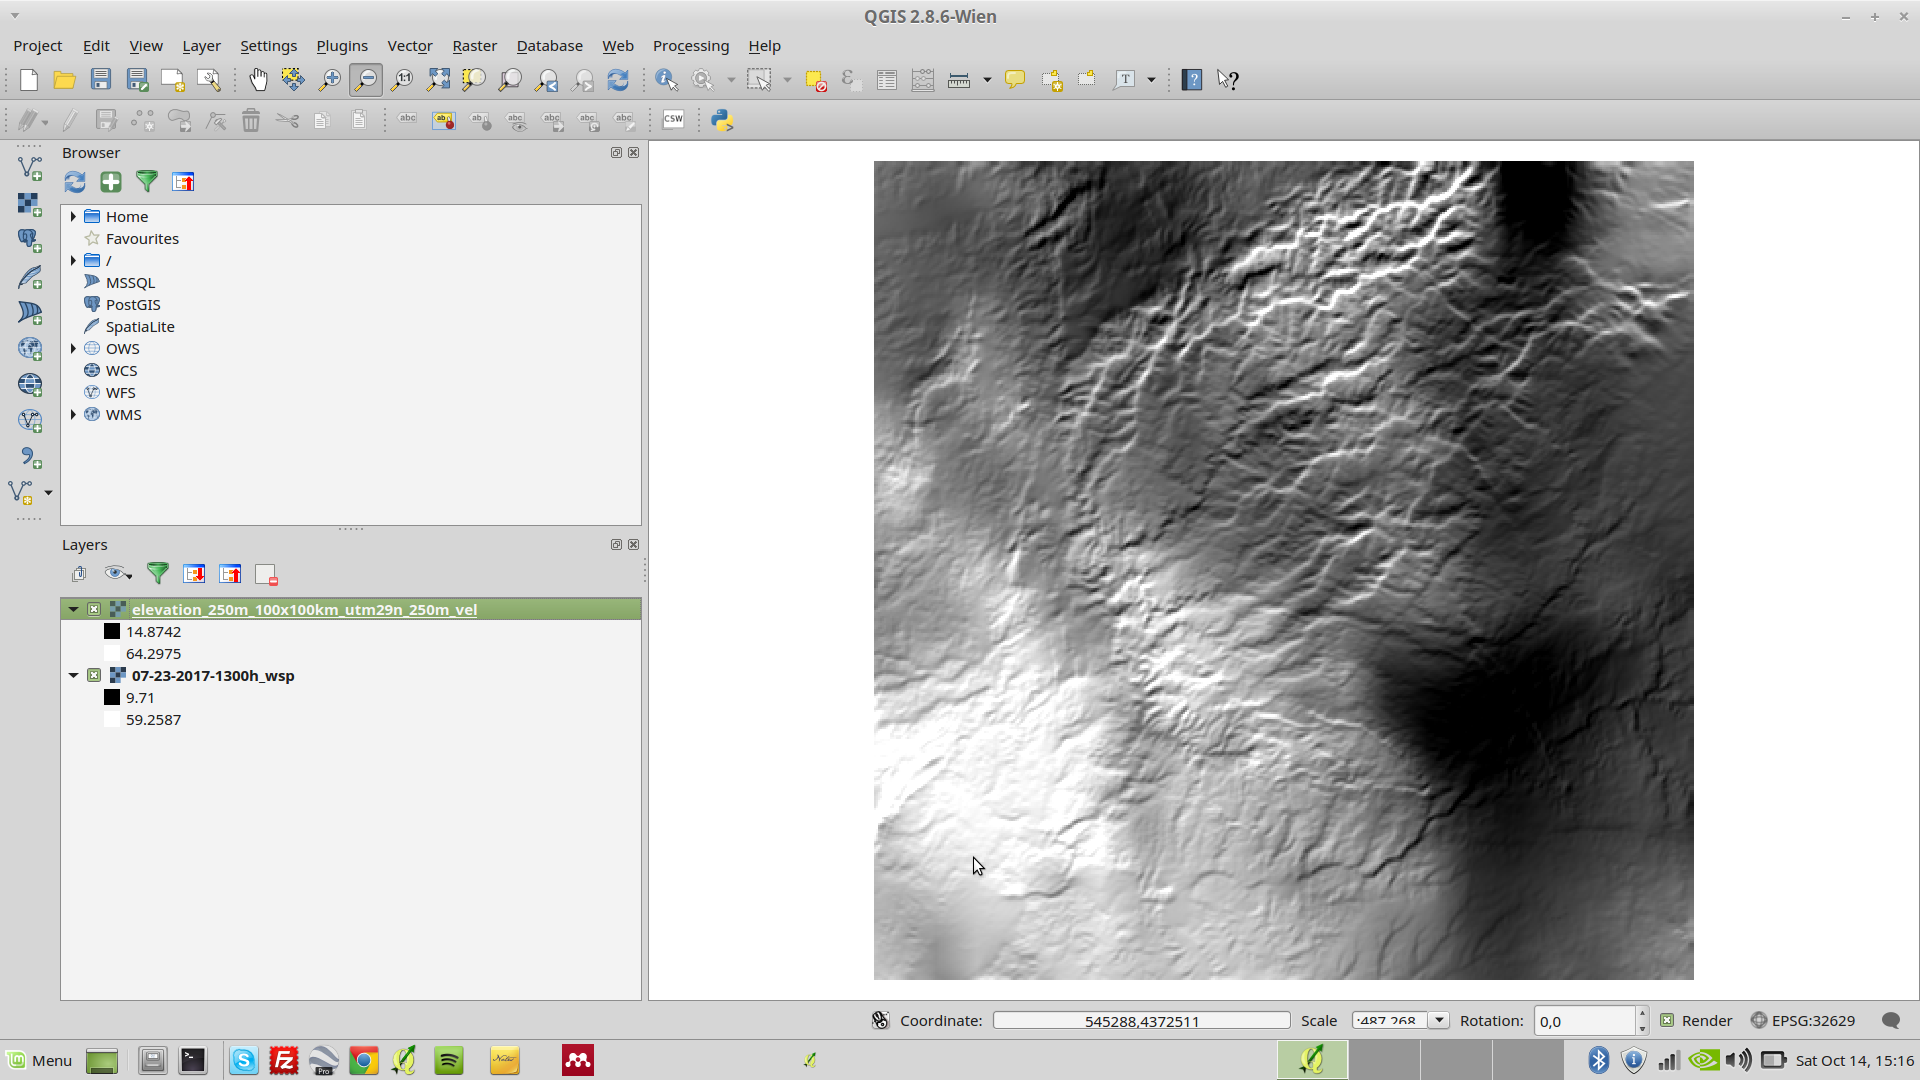1920x1080 pixels.
Task: Click the Menu button on taskbar
Action: click(x=40, y=1060)
